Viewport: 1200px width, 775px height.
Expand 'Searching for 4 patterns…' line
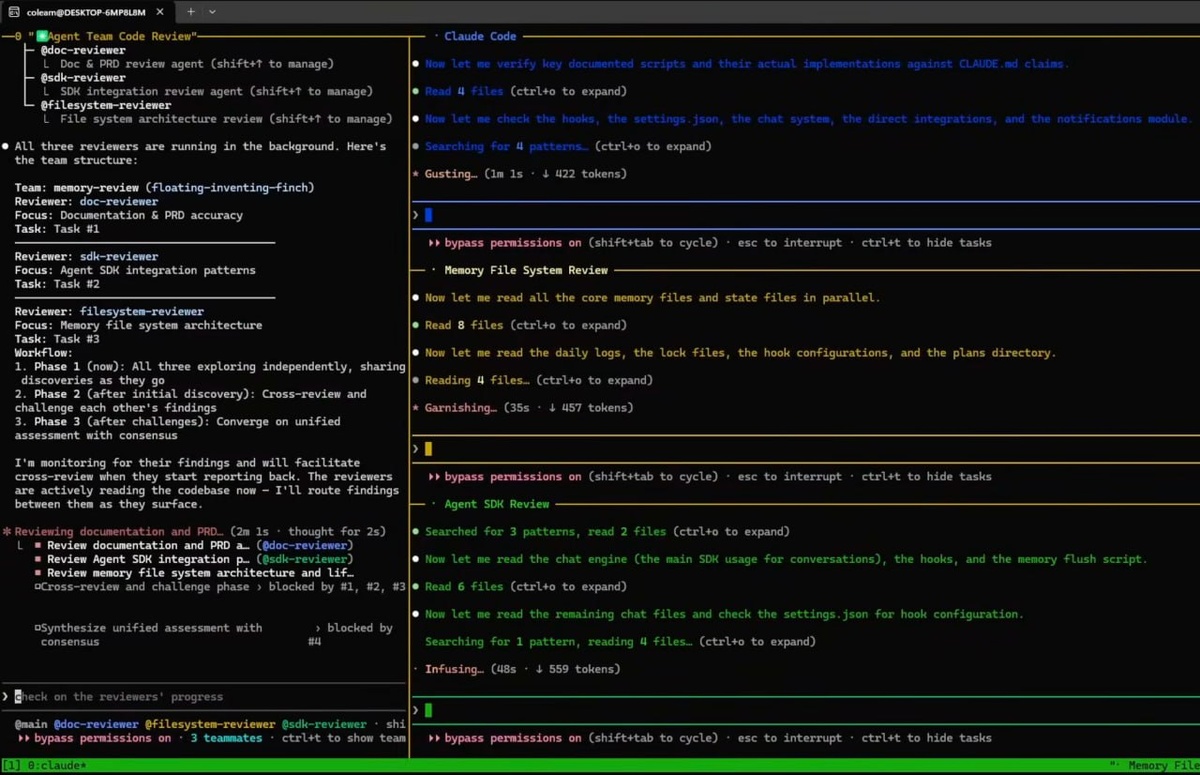tap(568, 146)
